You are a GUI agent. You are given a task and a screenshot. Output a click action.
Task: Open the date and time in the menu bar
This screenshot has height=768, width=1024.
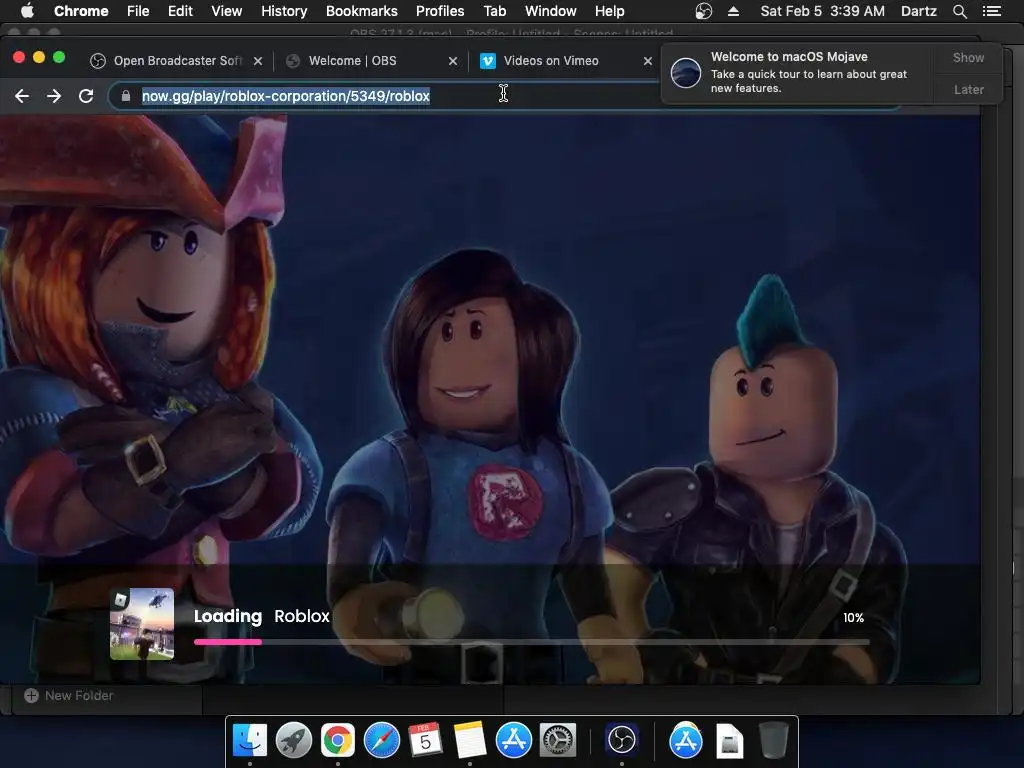822,11
